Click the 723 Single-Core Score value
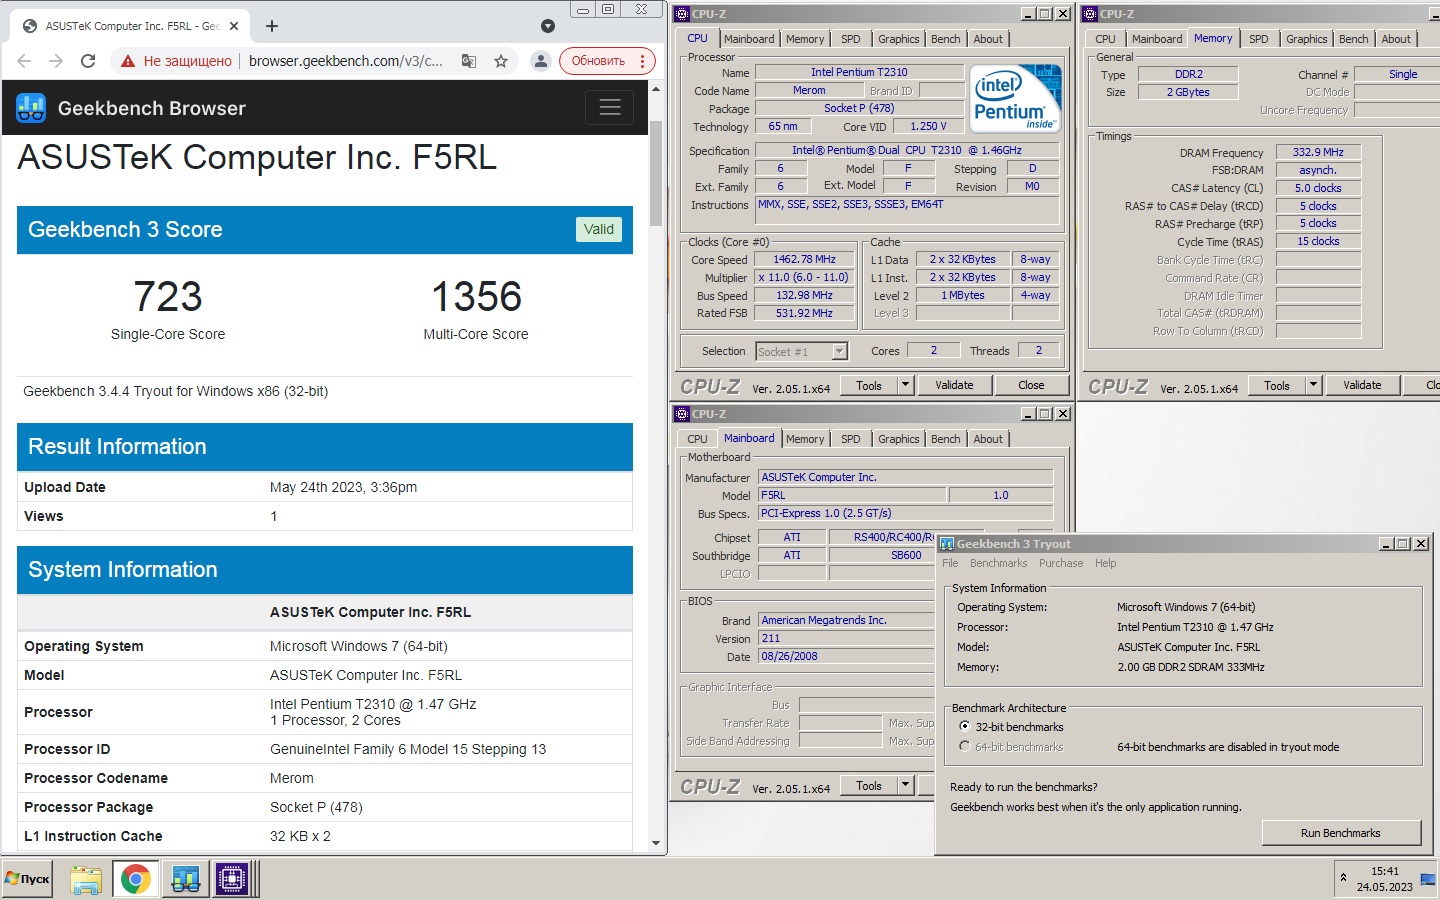Image resolution: width=1440 pixels, height=900 pixels. click(x=168, y=297)
